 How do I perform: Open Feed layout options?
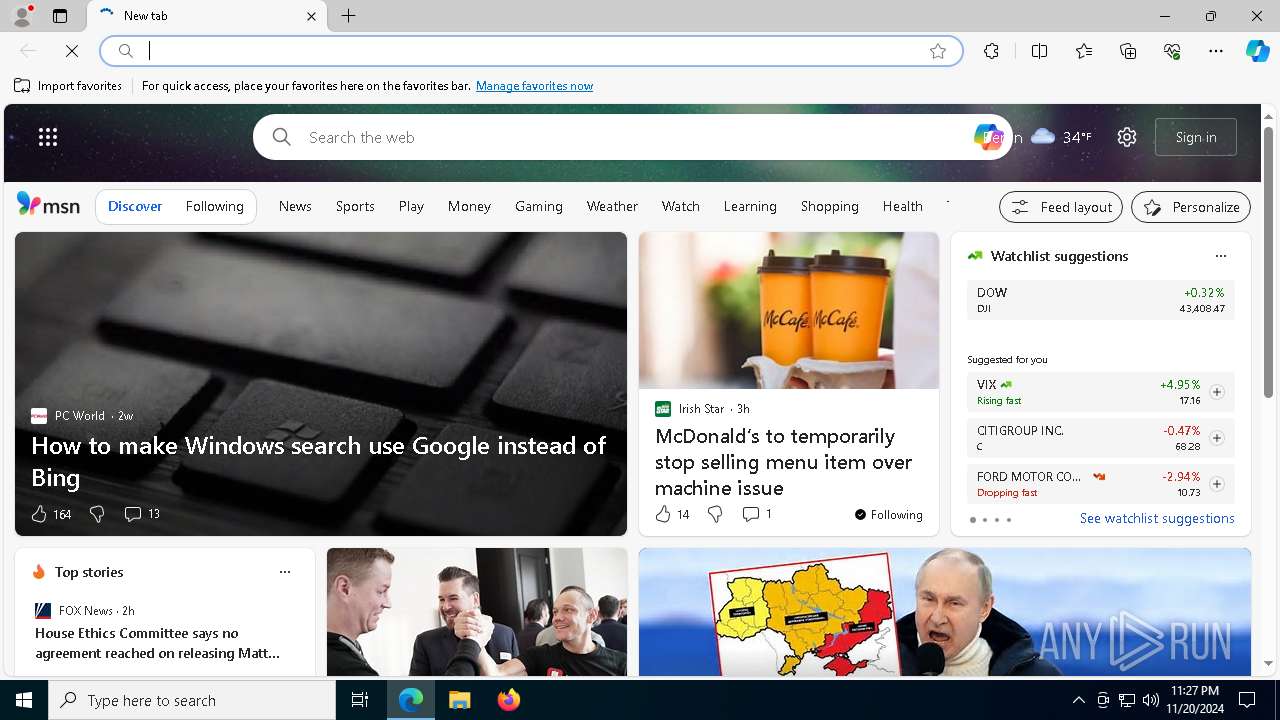click(1061, 207)
